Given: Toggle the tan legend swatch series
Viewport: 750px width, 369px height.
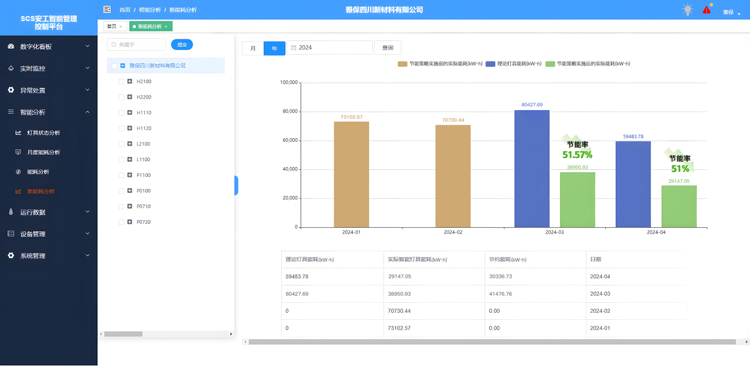Looking at the screenshot, I should (x=402, y=64).
